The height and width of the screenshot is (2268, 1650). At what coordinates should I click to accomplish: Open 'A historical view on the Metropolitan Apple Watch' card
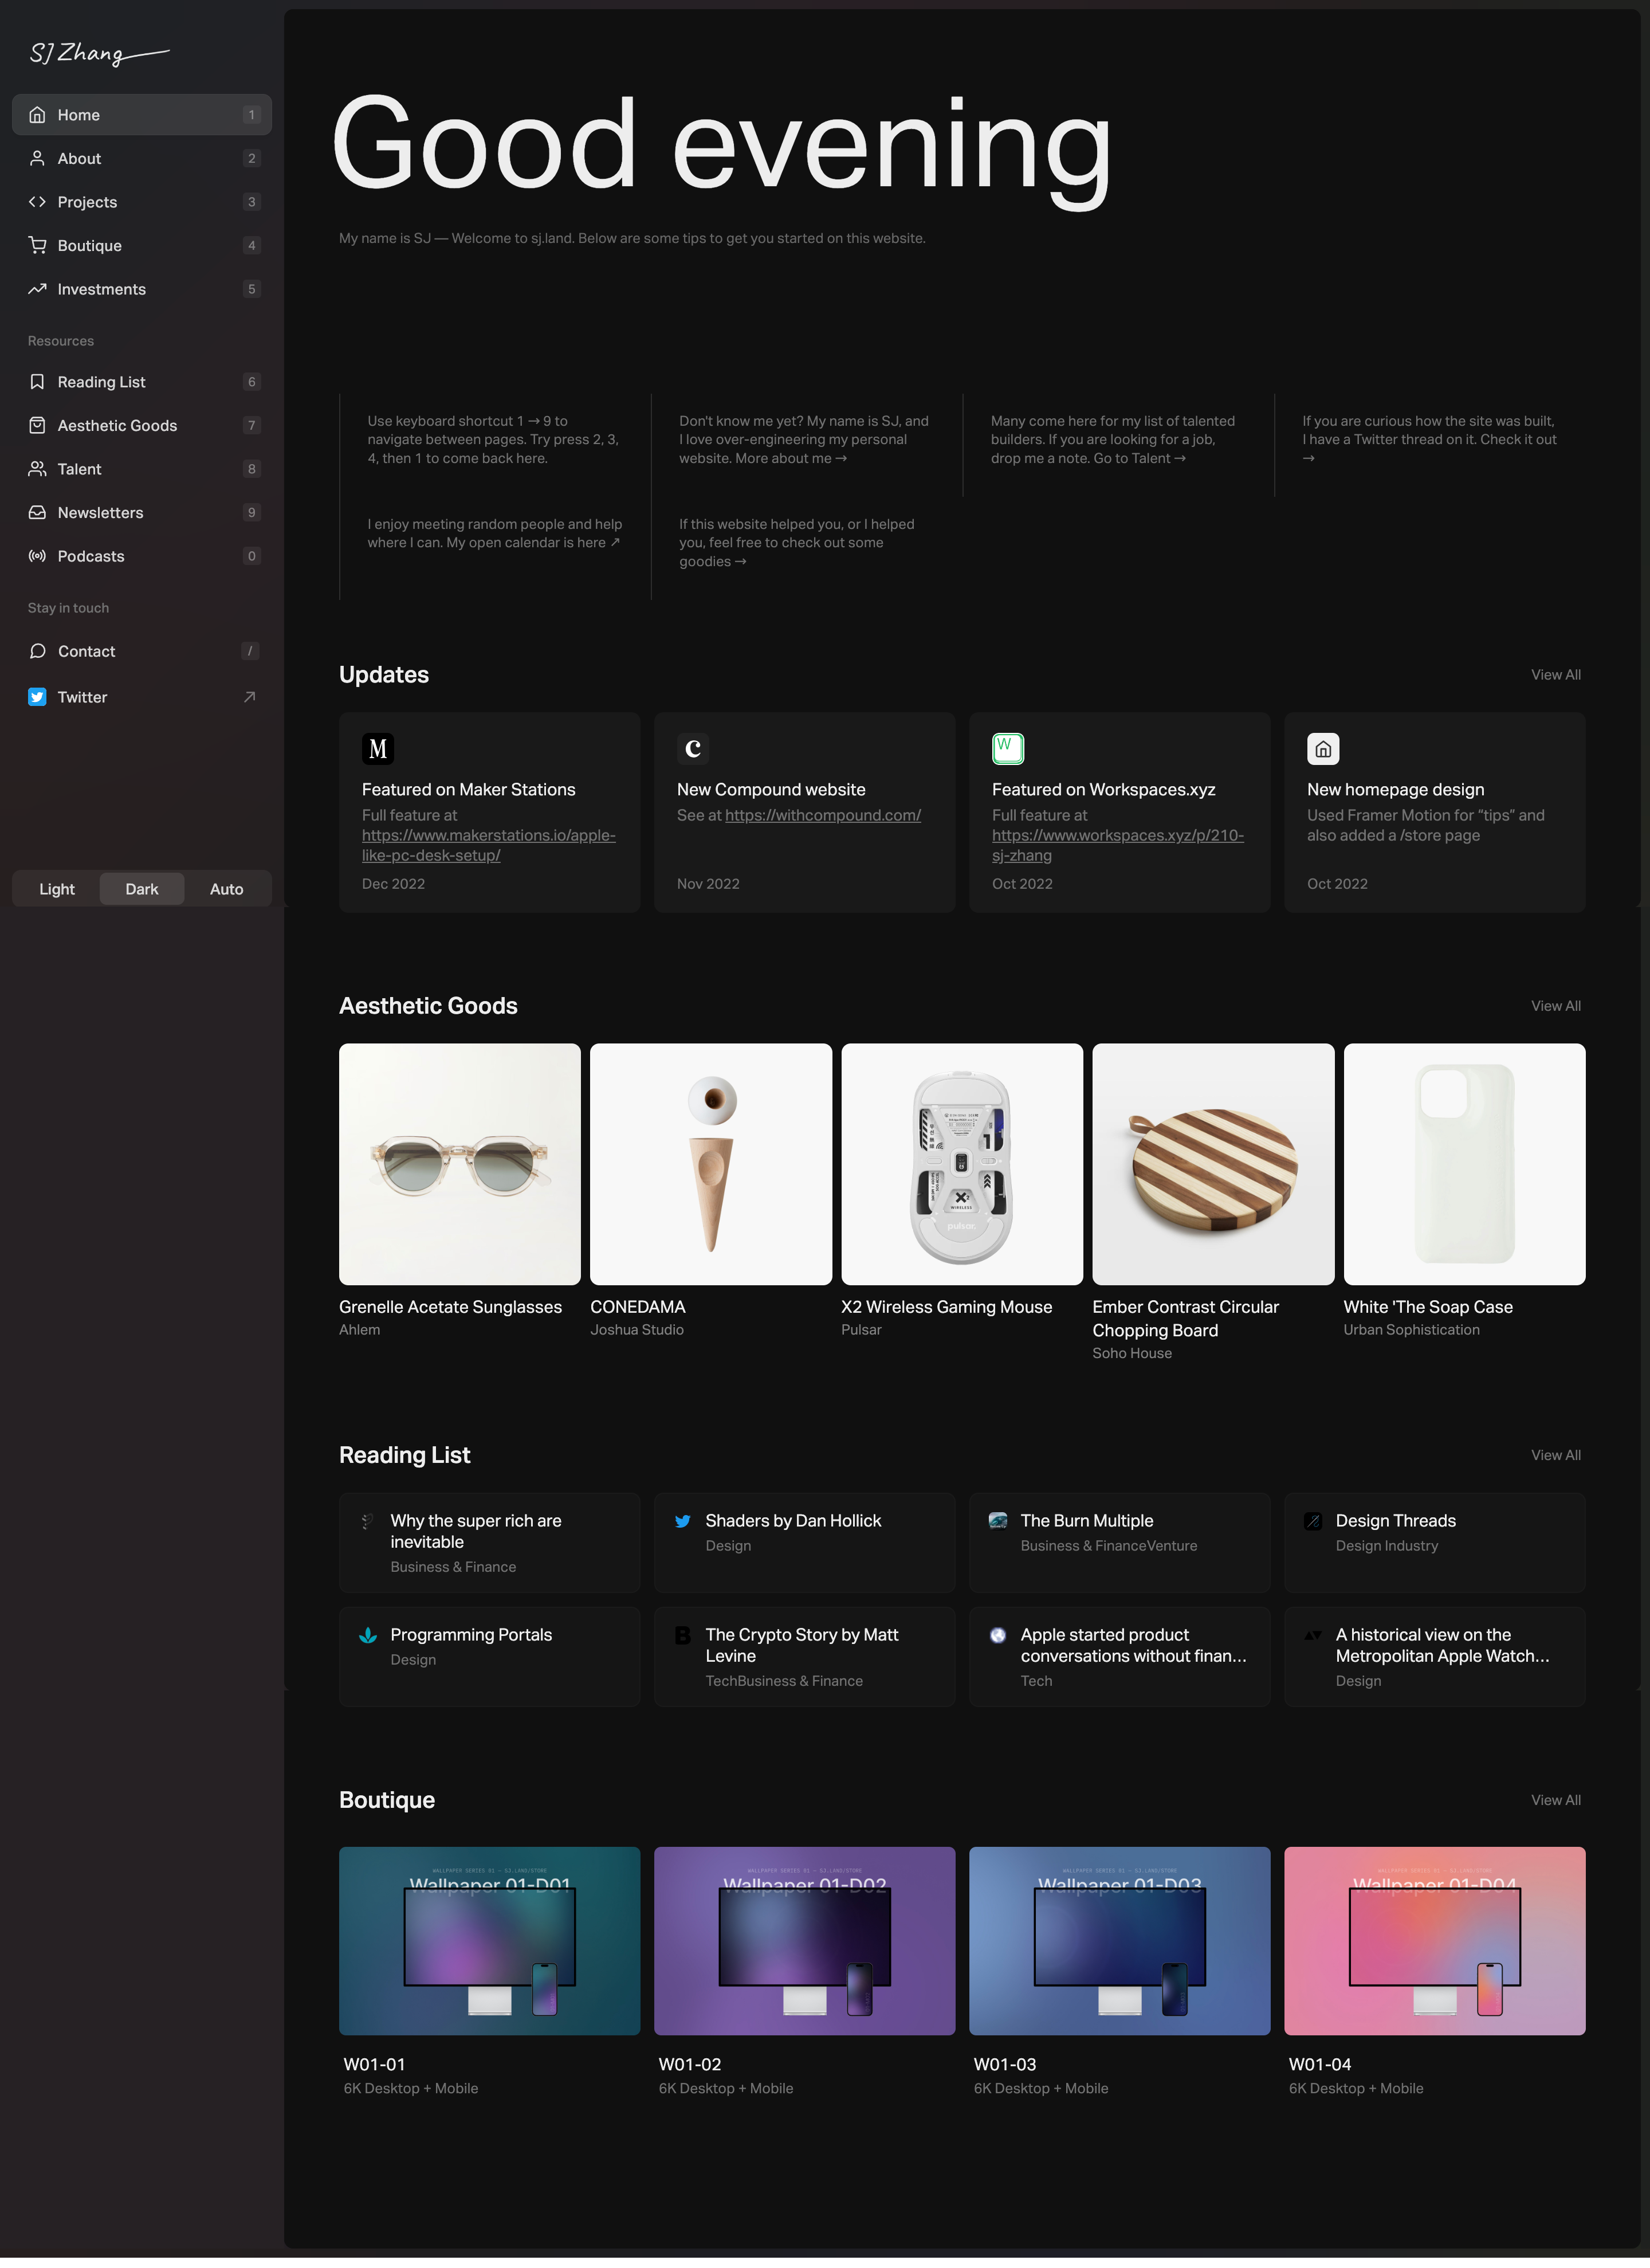(x=1434, y=1657)
